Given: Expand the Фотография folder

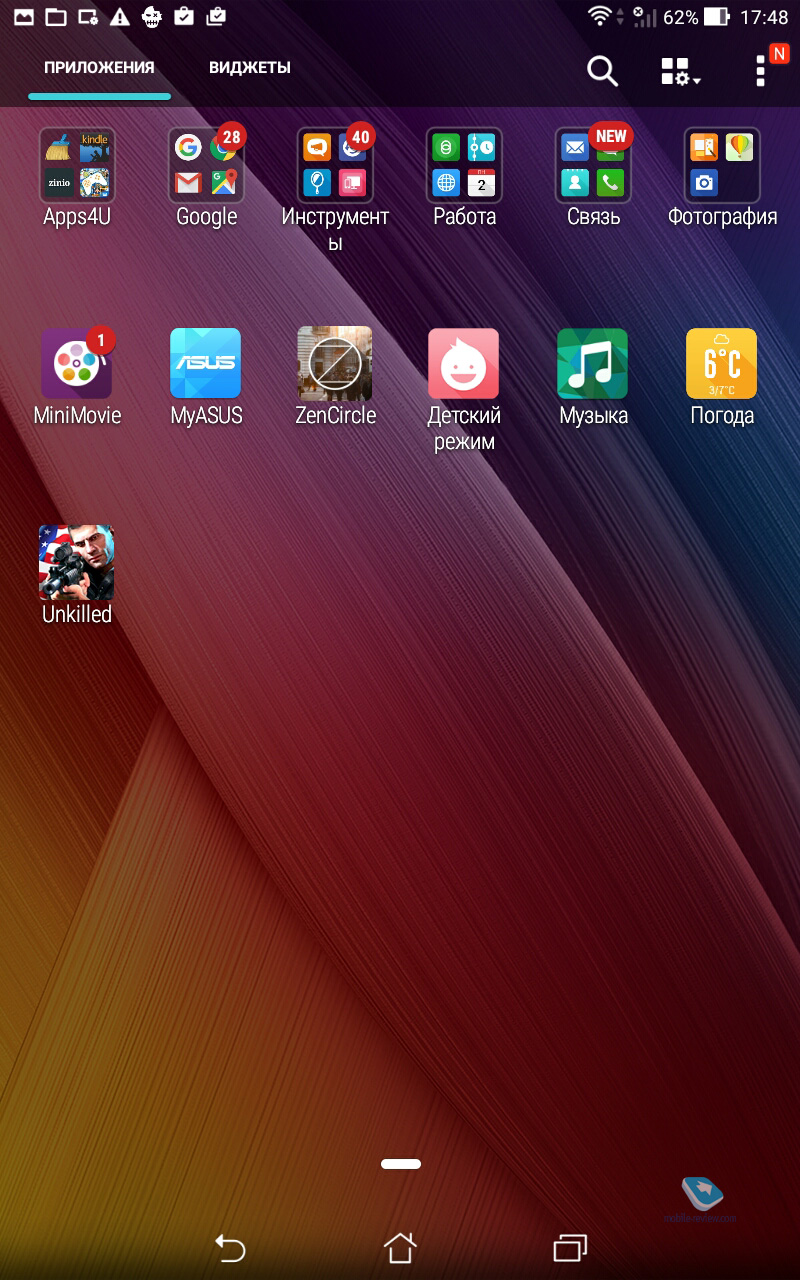Looking at the screenshot, I should 721,166.
